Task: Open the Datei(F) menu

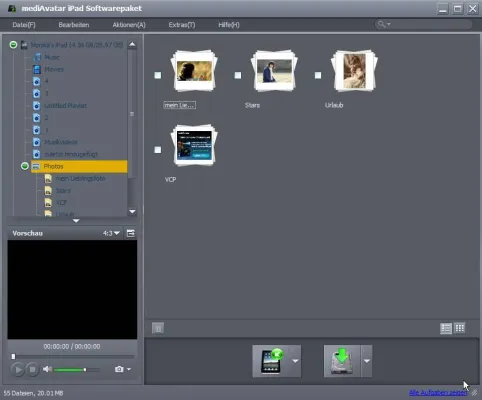Action: (x=24, y=25)
